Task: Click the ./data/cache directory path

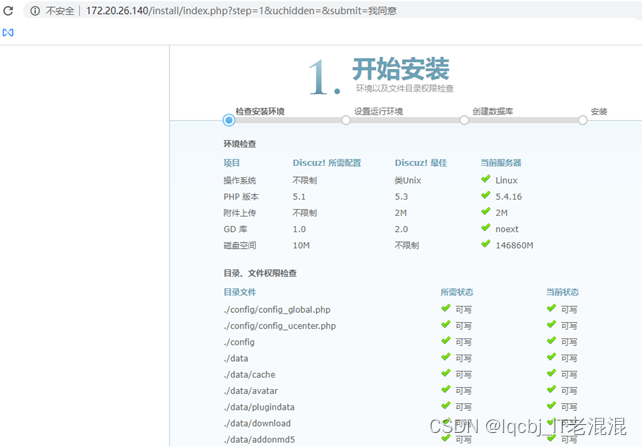Action: click(x=249, y=374)
